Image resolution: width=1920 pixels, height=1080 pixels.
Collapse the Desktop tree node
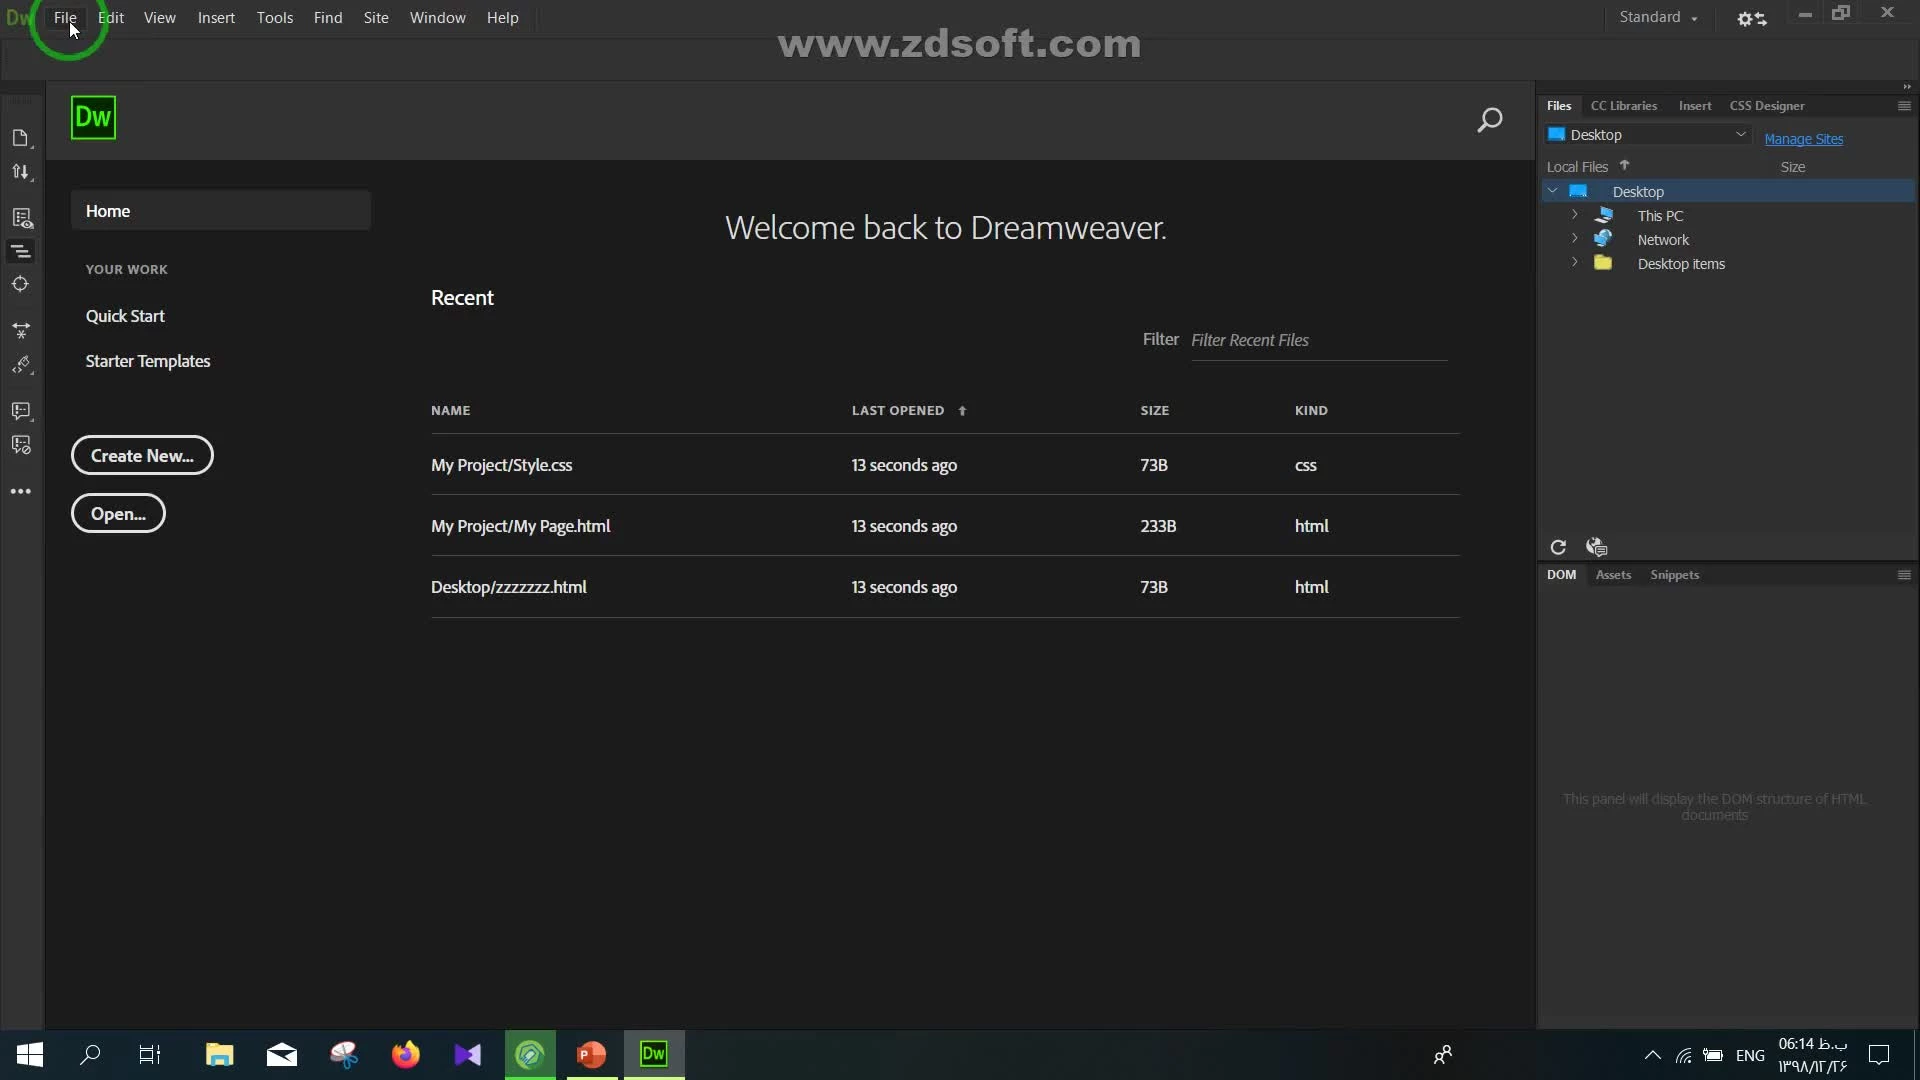pos(1553,191)
